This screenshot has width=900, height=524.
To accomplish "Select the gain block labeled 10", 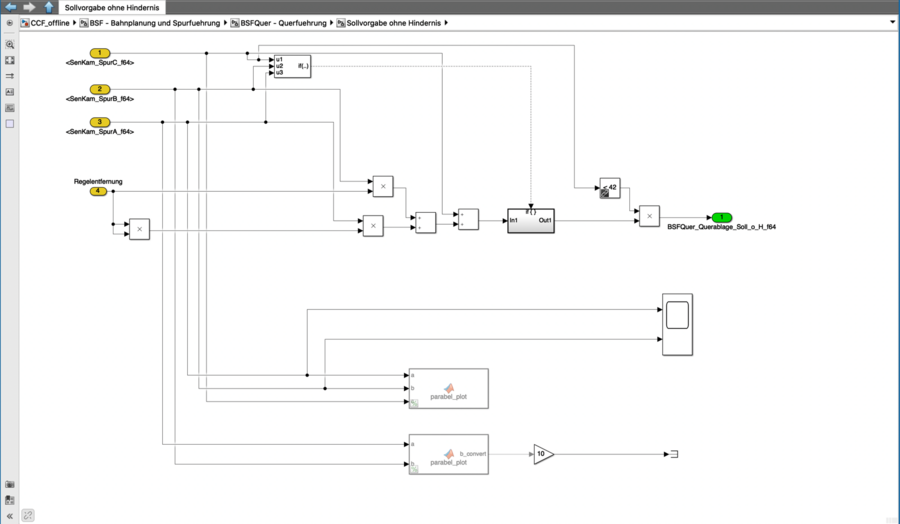I will click(542, 454).
